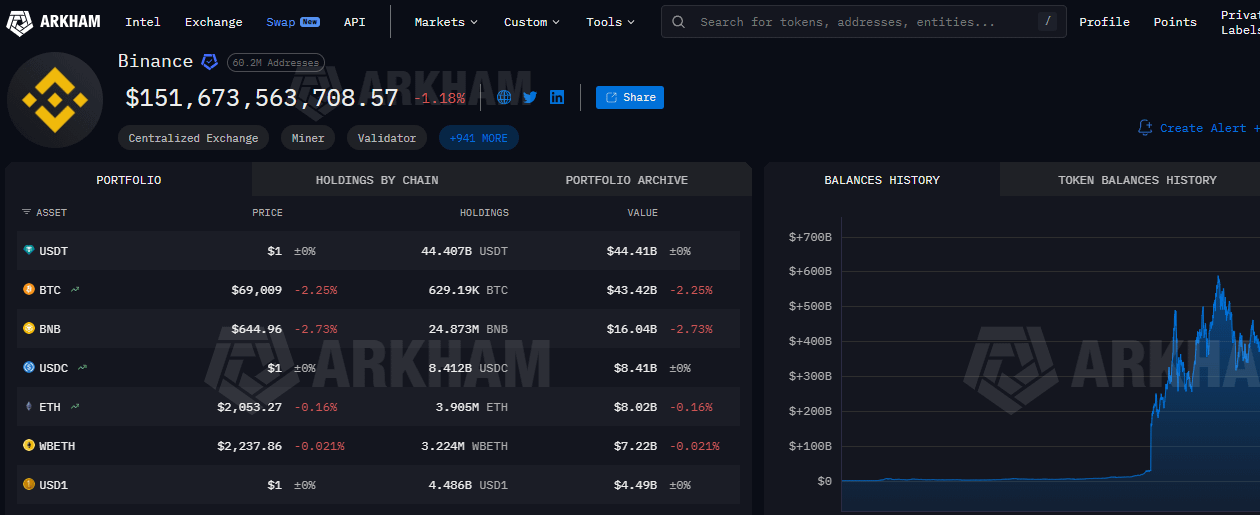The image size is (1260, 515).
Task: Switch to the Portfolio tab
Action: coord(129,180)
